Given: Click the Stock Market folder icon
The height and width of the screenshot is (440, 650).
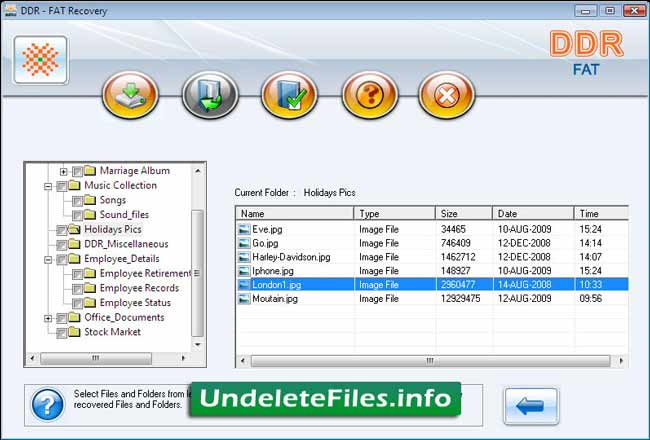Looking at the screenshot, I should tap(74, 332).
